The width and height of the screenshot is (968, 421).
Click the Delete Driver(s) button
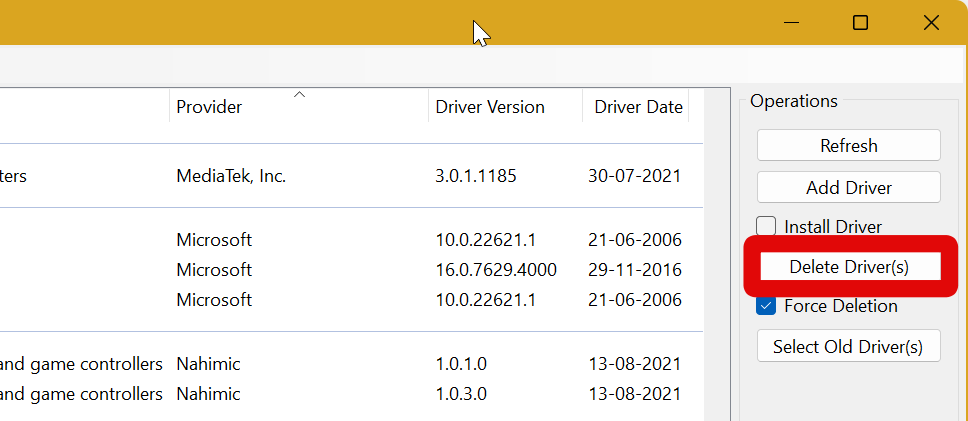coord(848,267)
